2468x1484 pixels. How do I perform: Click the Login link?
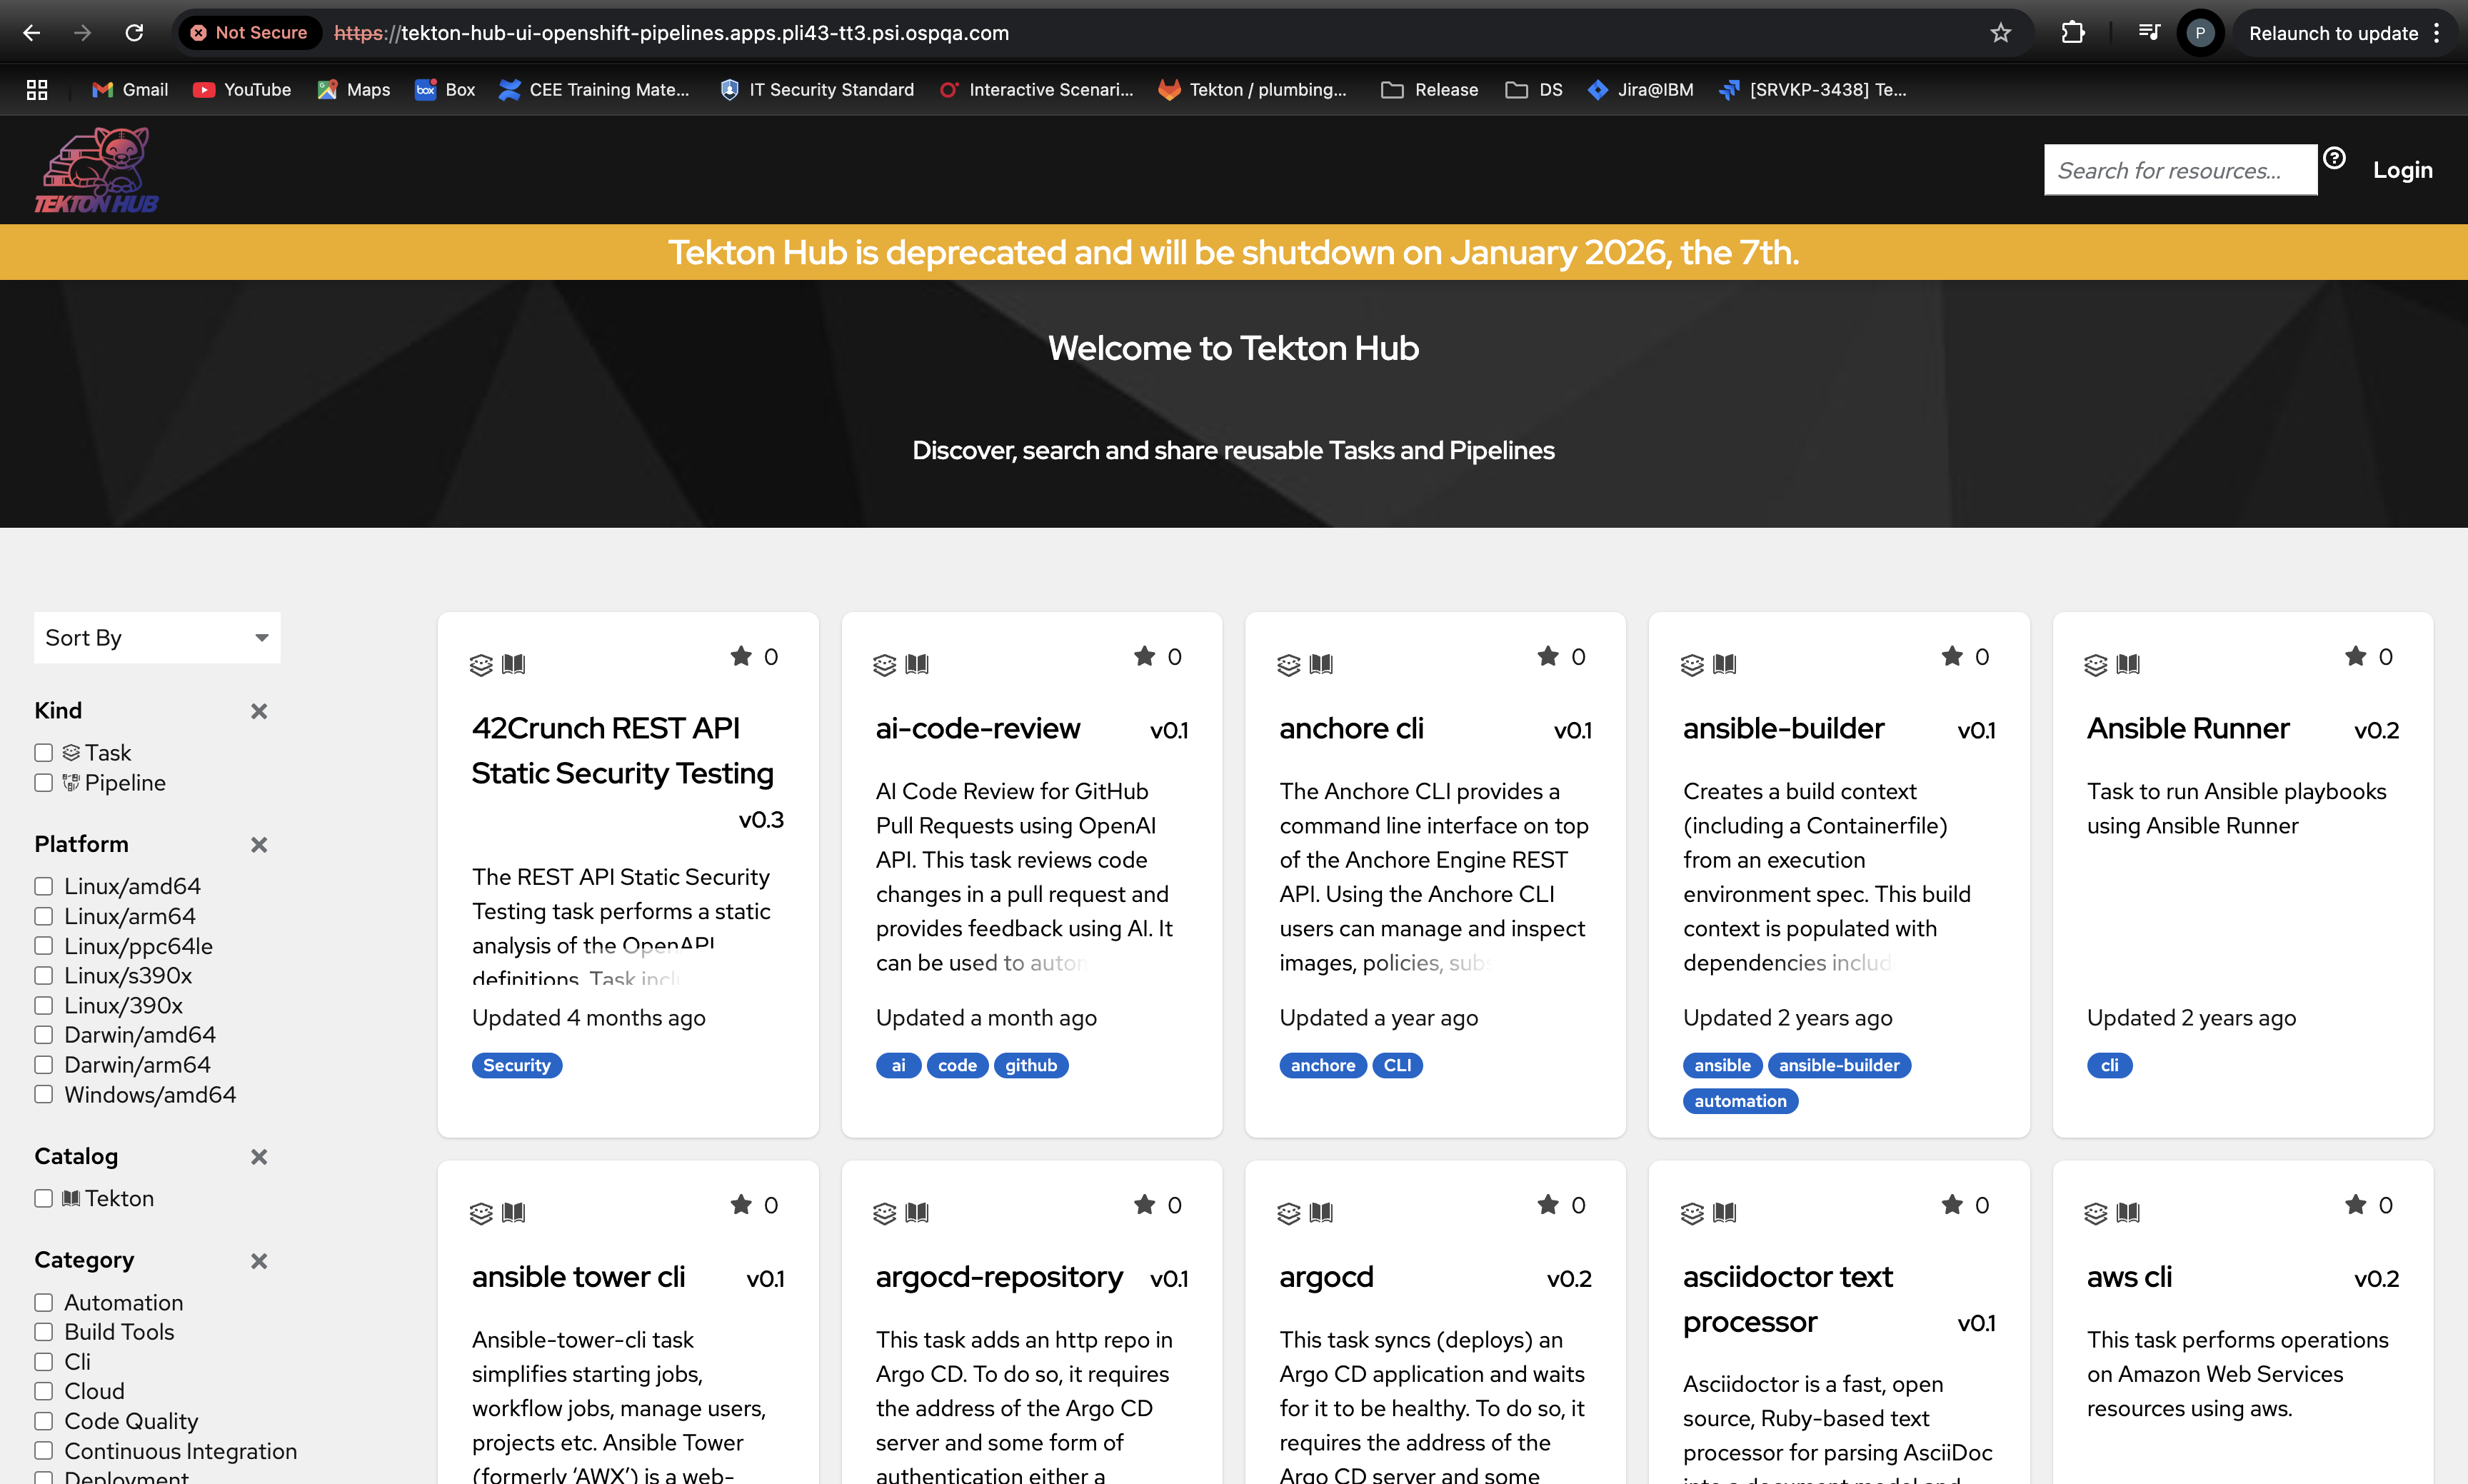pos(2402,170)
